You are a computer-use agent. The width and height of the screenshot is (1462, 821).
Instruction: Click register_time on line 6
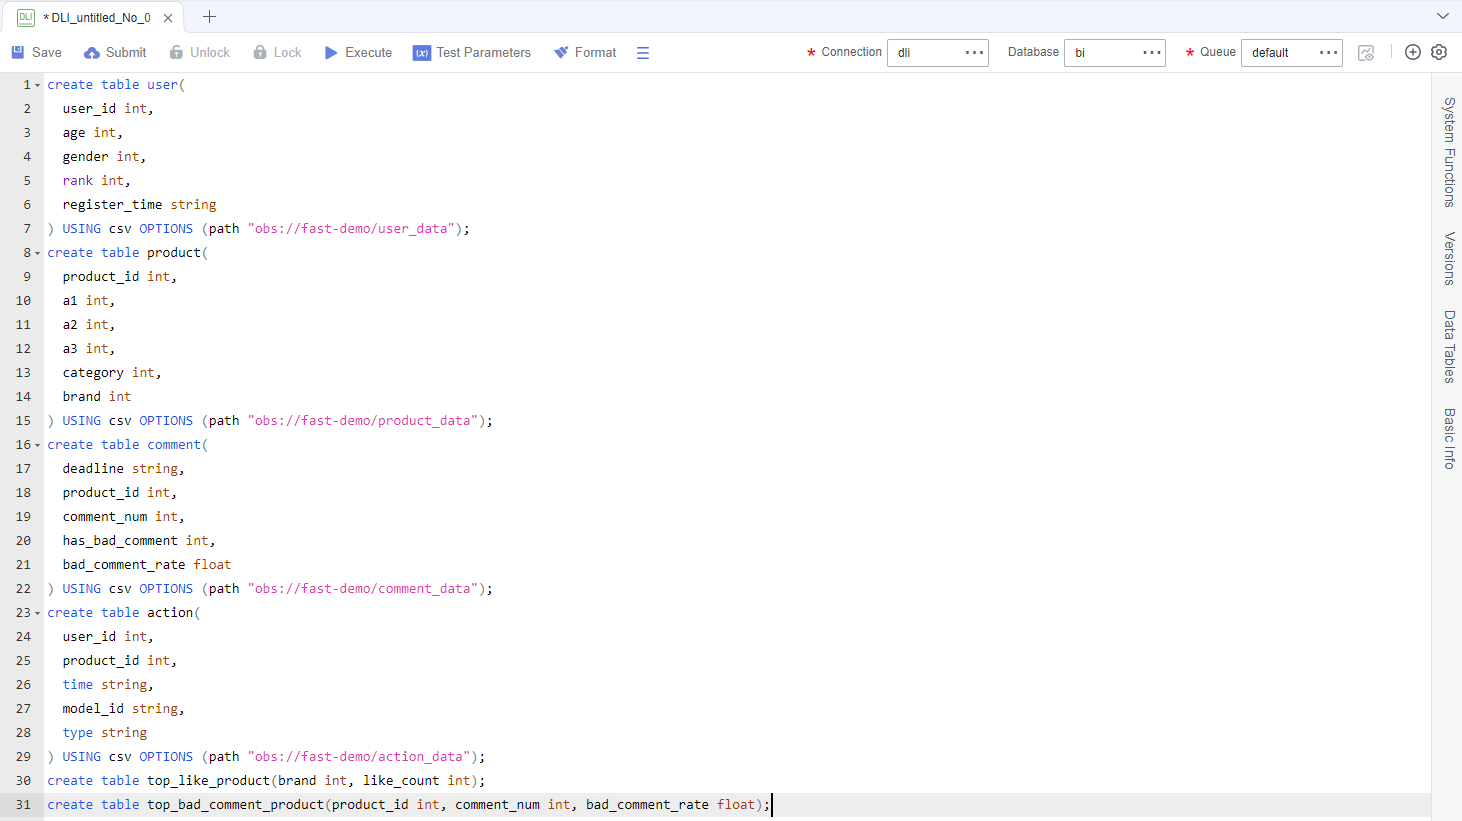tap(112, 205)
